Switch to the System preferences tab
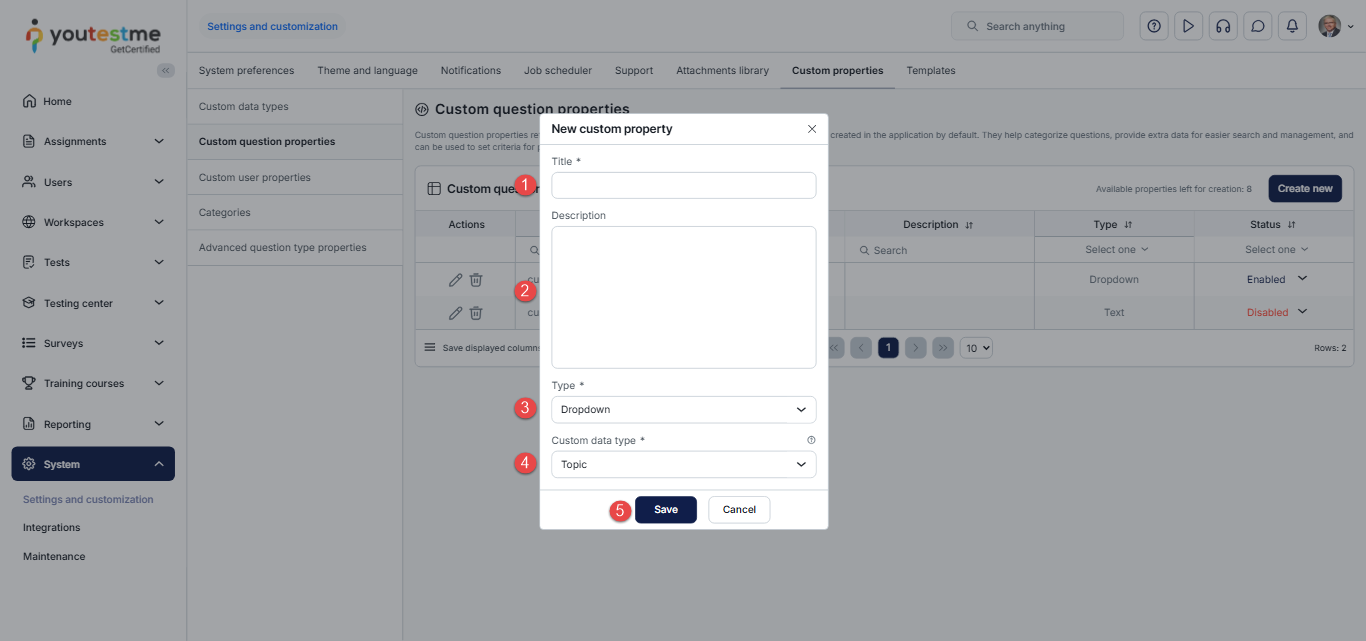1366x641 pixels. tap(246, 70)
